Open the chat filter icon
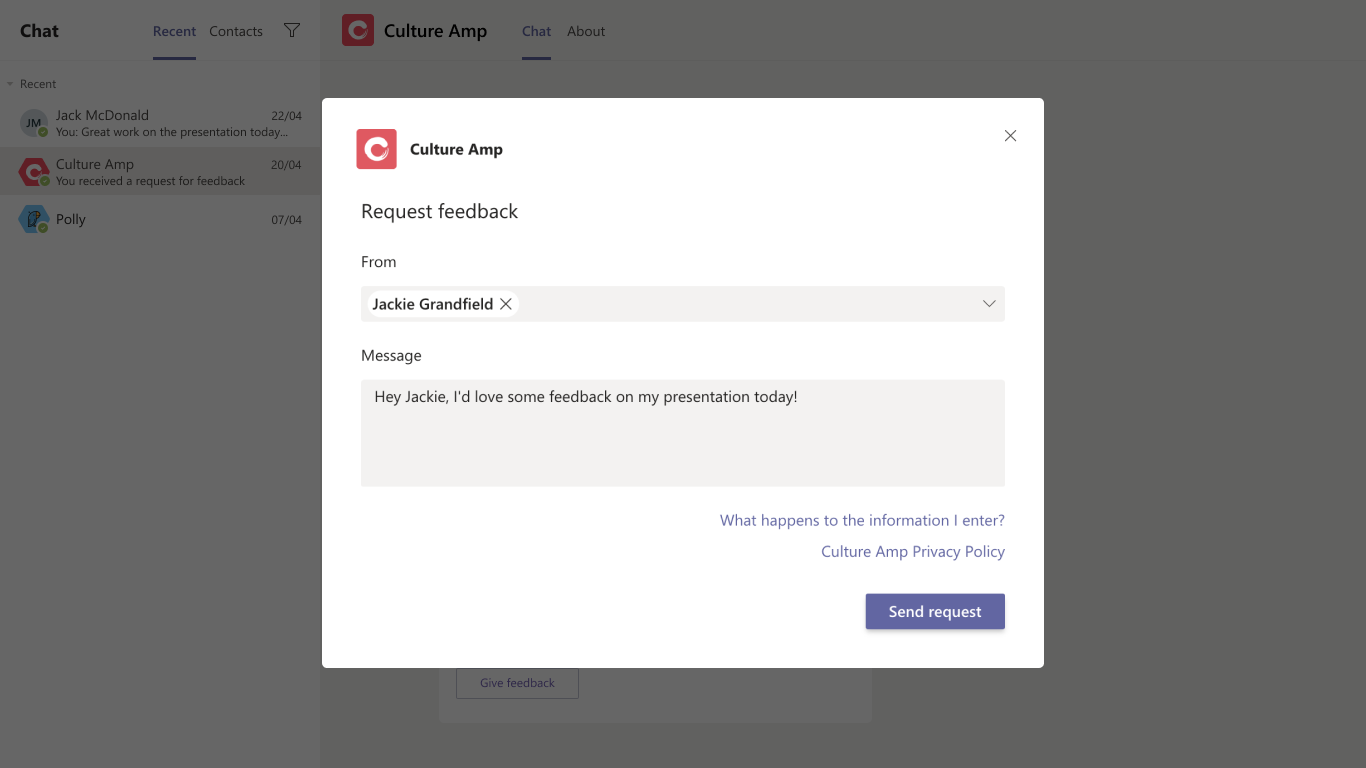Image resolution: width=1366 pixels, height=768 pixels. [292, 30]
